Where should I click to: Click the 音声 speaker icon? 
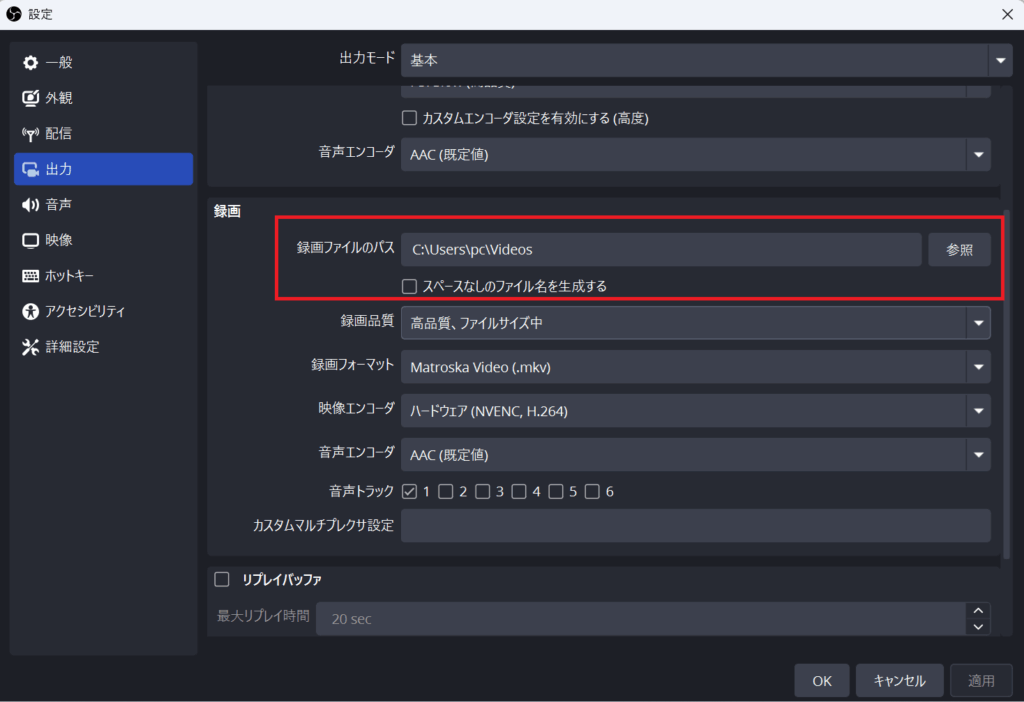(30, 205)
